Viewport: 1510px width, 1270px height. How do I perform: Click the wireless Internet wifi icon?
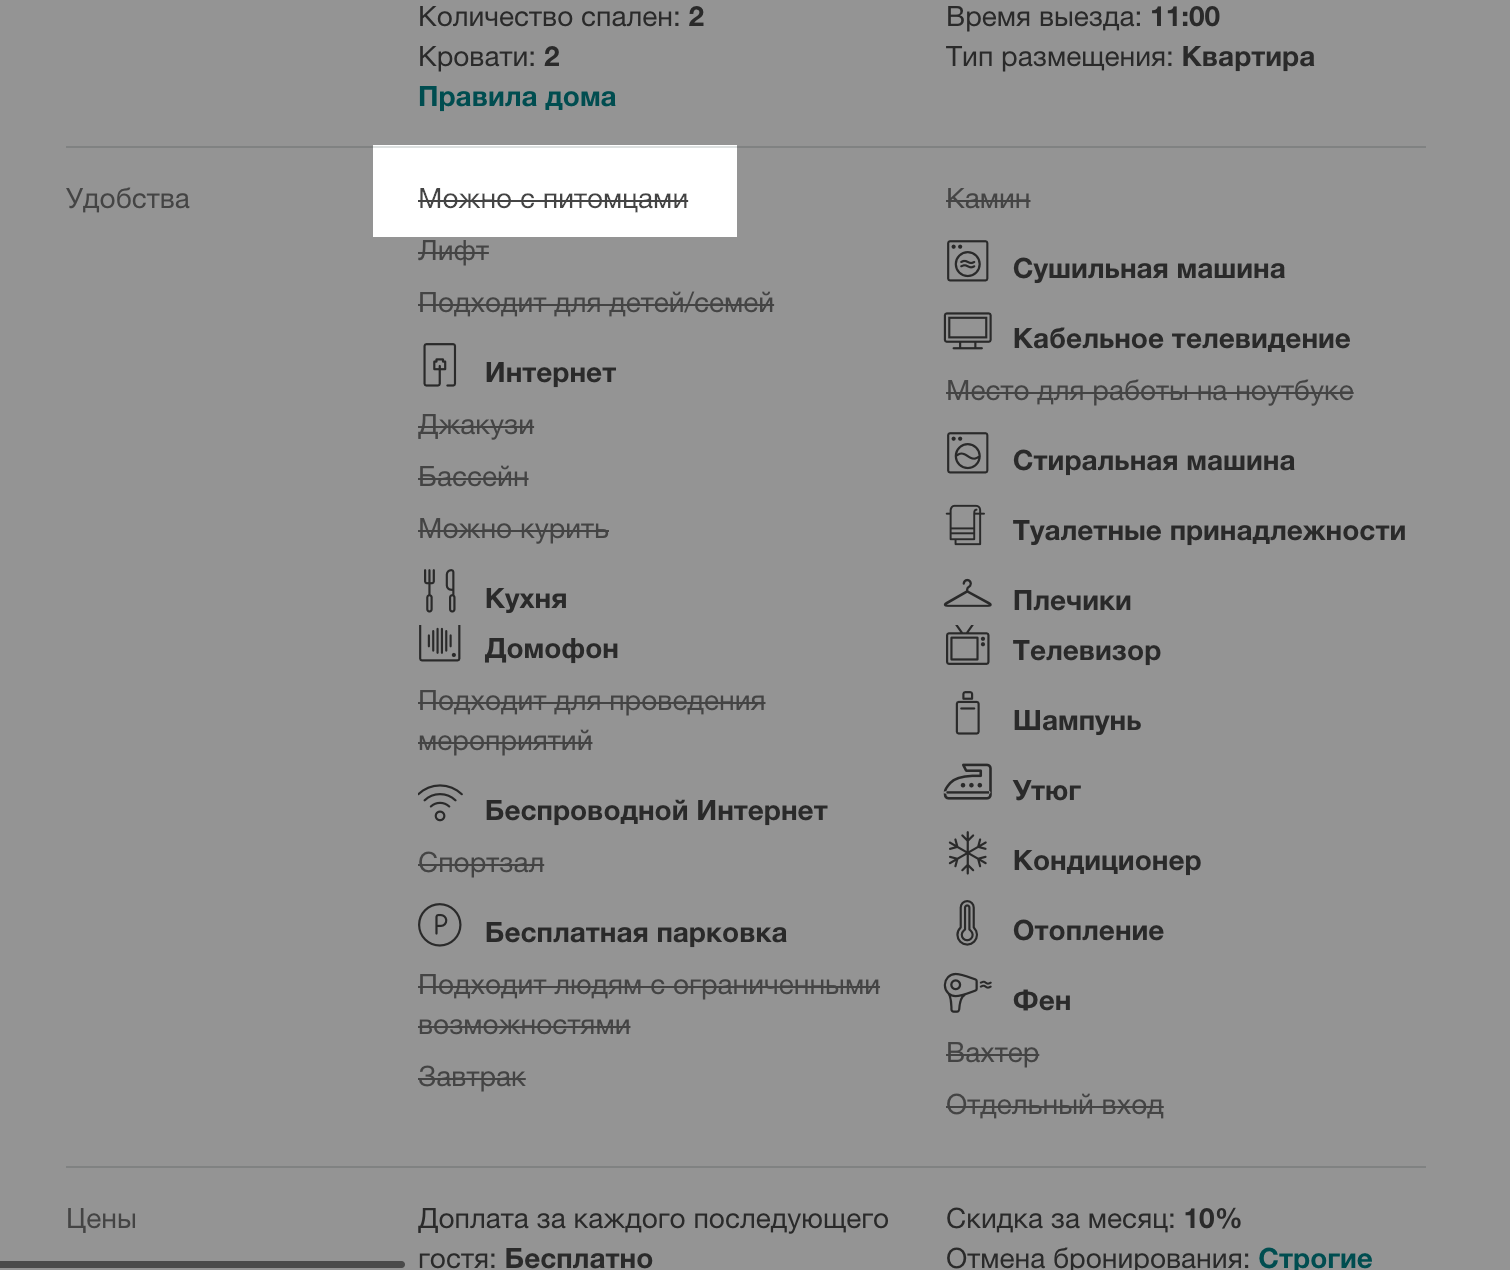click(440, 803)
